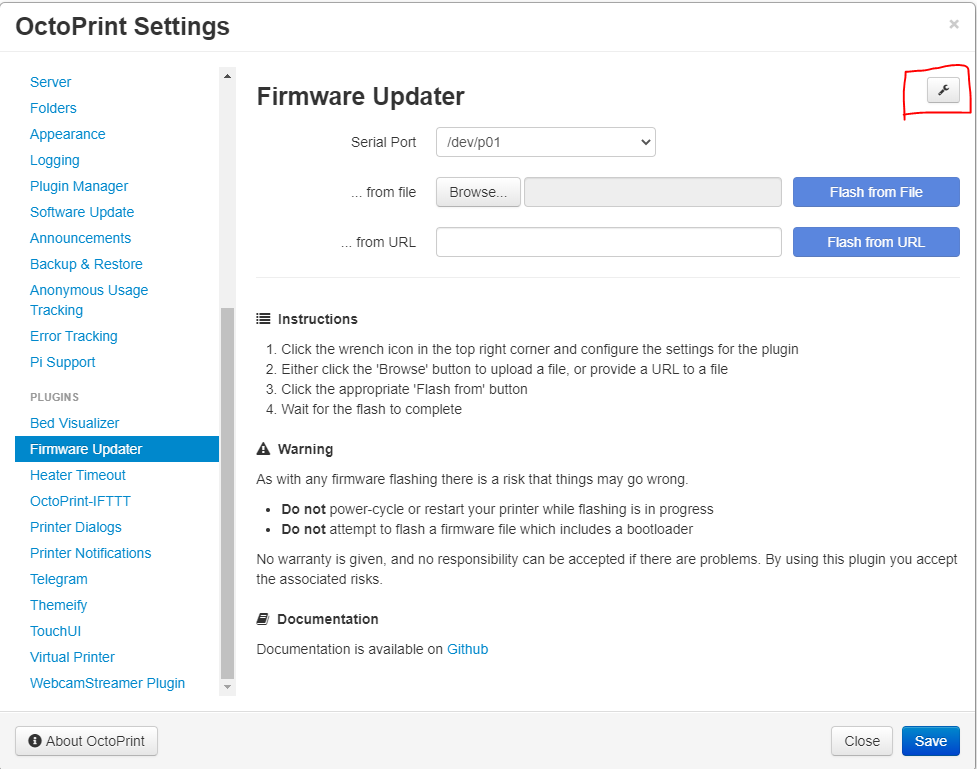
Task: Open the Github documentation link
Action: click(x=467, y=649)
